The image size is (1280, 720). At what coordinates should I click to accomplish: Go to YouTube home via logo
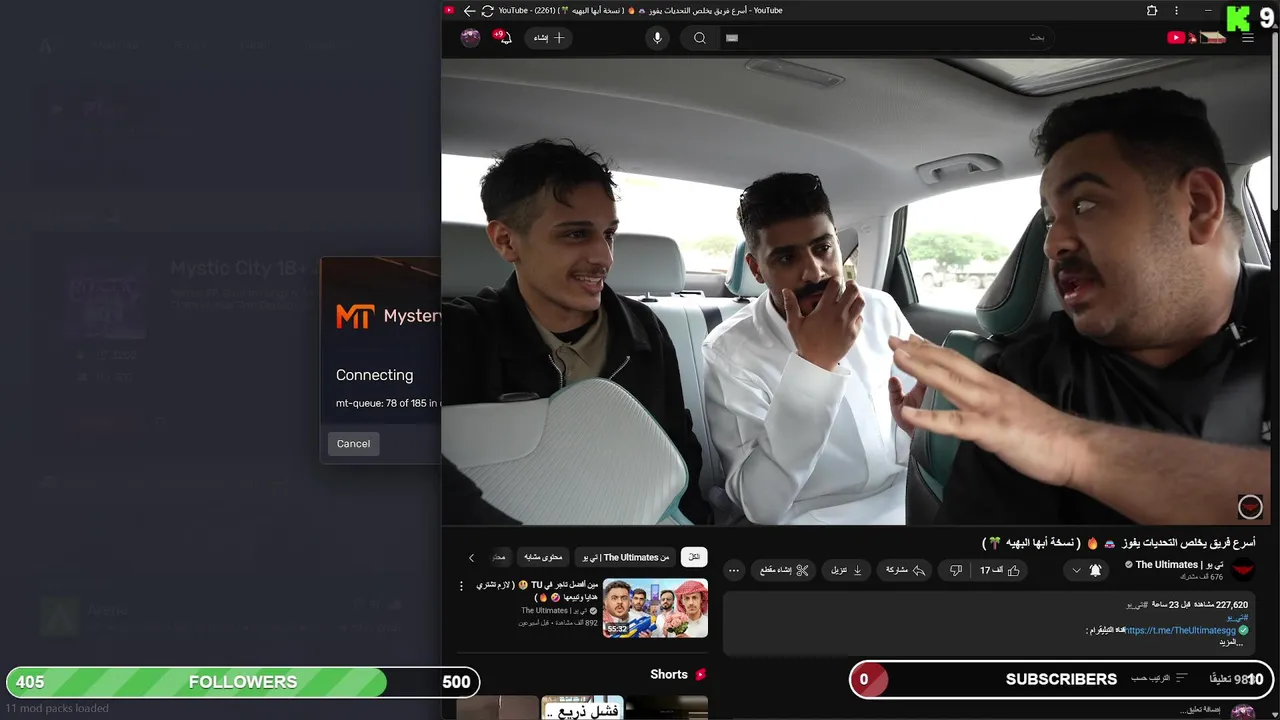pyautogui.click(x=1196, y=38)
